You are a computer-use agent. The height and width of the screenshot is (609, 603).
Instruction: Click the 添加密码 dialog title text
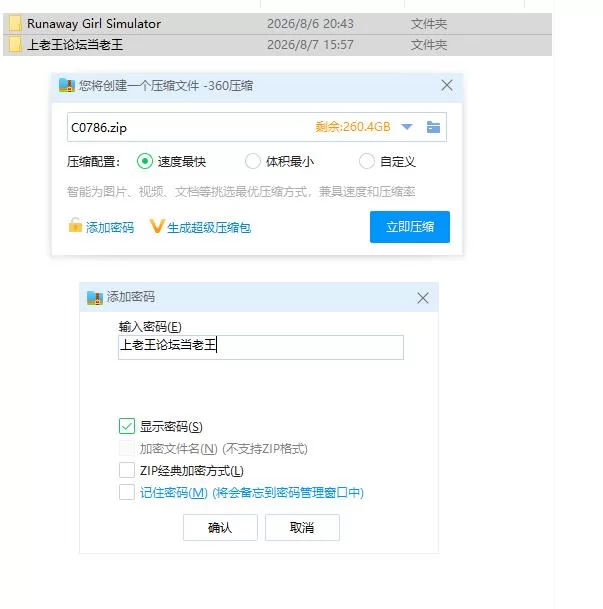(131, 297)
